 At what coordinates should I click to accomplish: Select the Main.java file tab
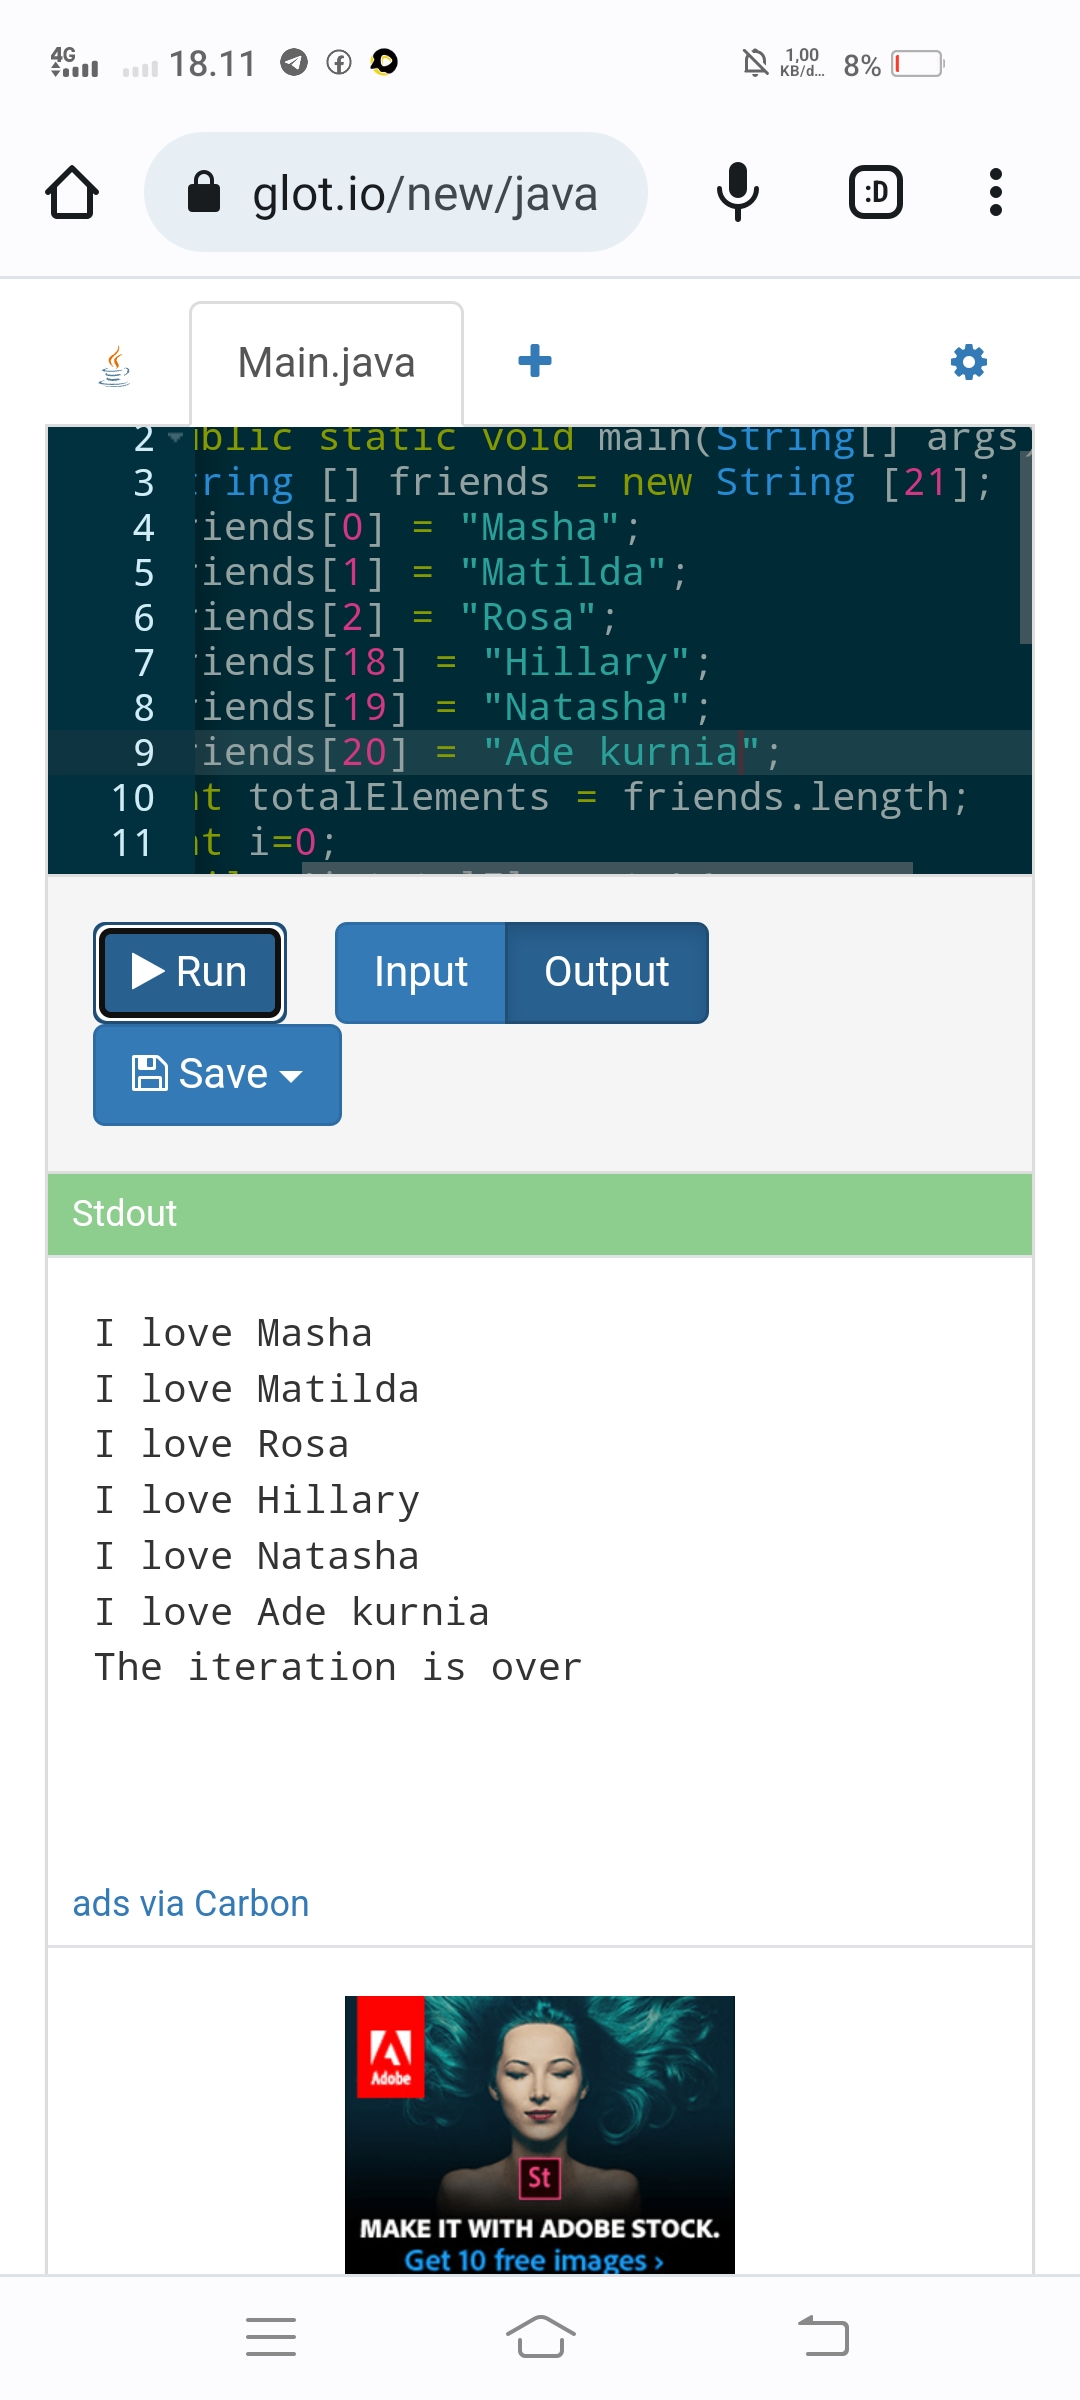[x=326, y=363]
